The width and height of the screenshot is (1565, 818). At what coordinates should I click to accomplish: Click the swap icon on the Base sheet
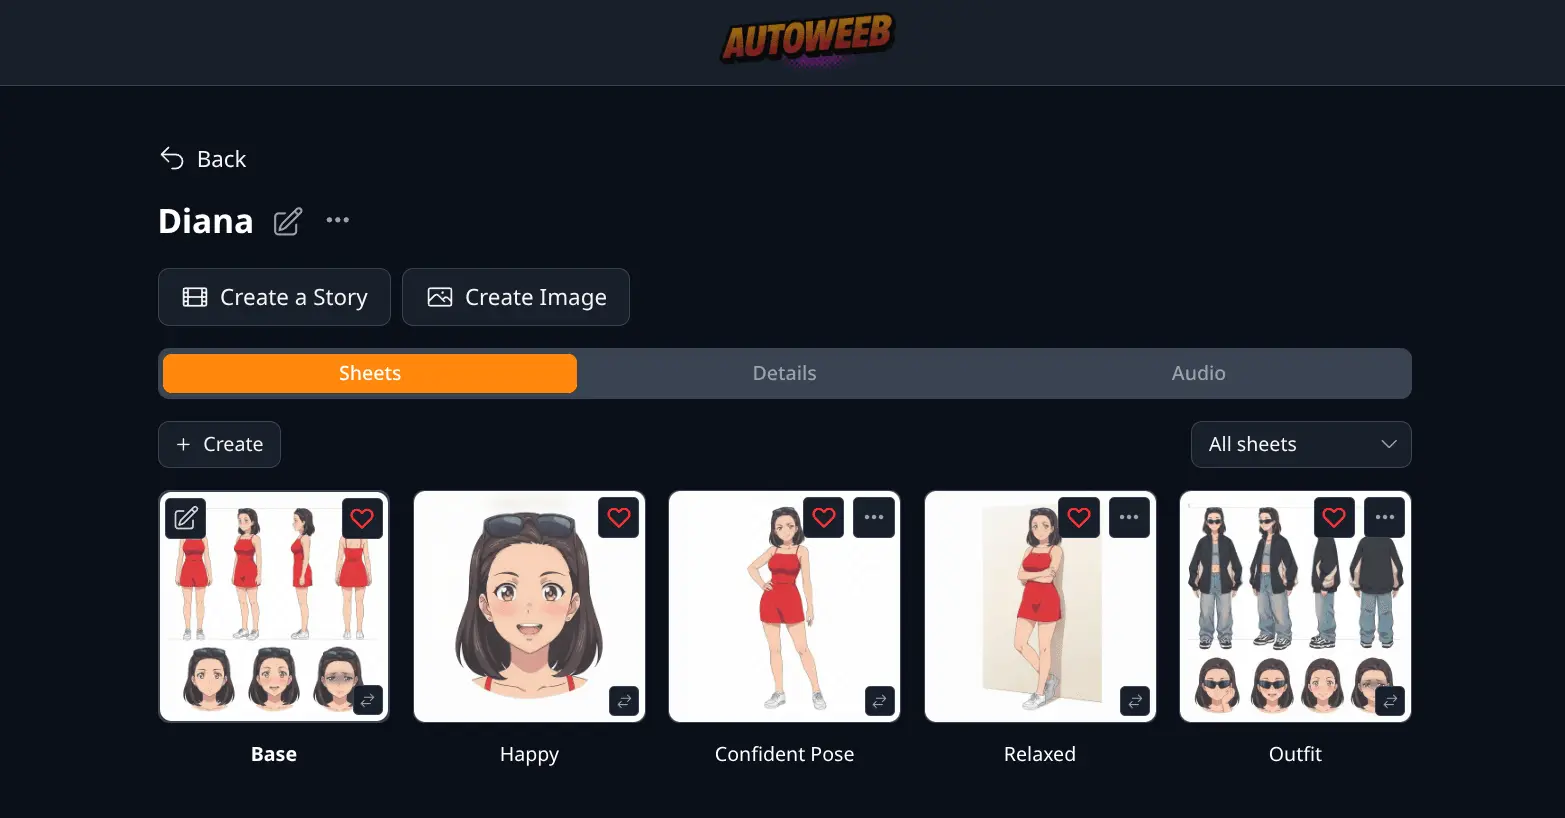(368, 700)
